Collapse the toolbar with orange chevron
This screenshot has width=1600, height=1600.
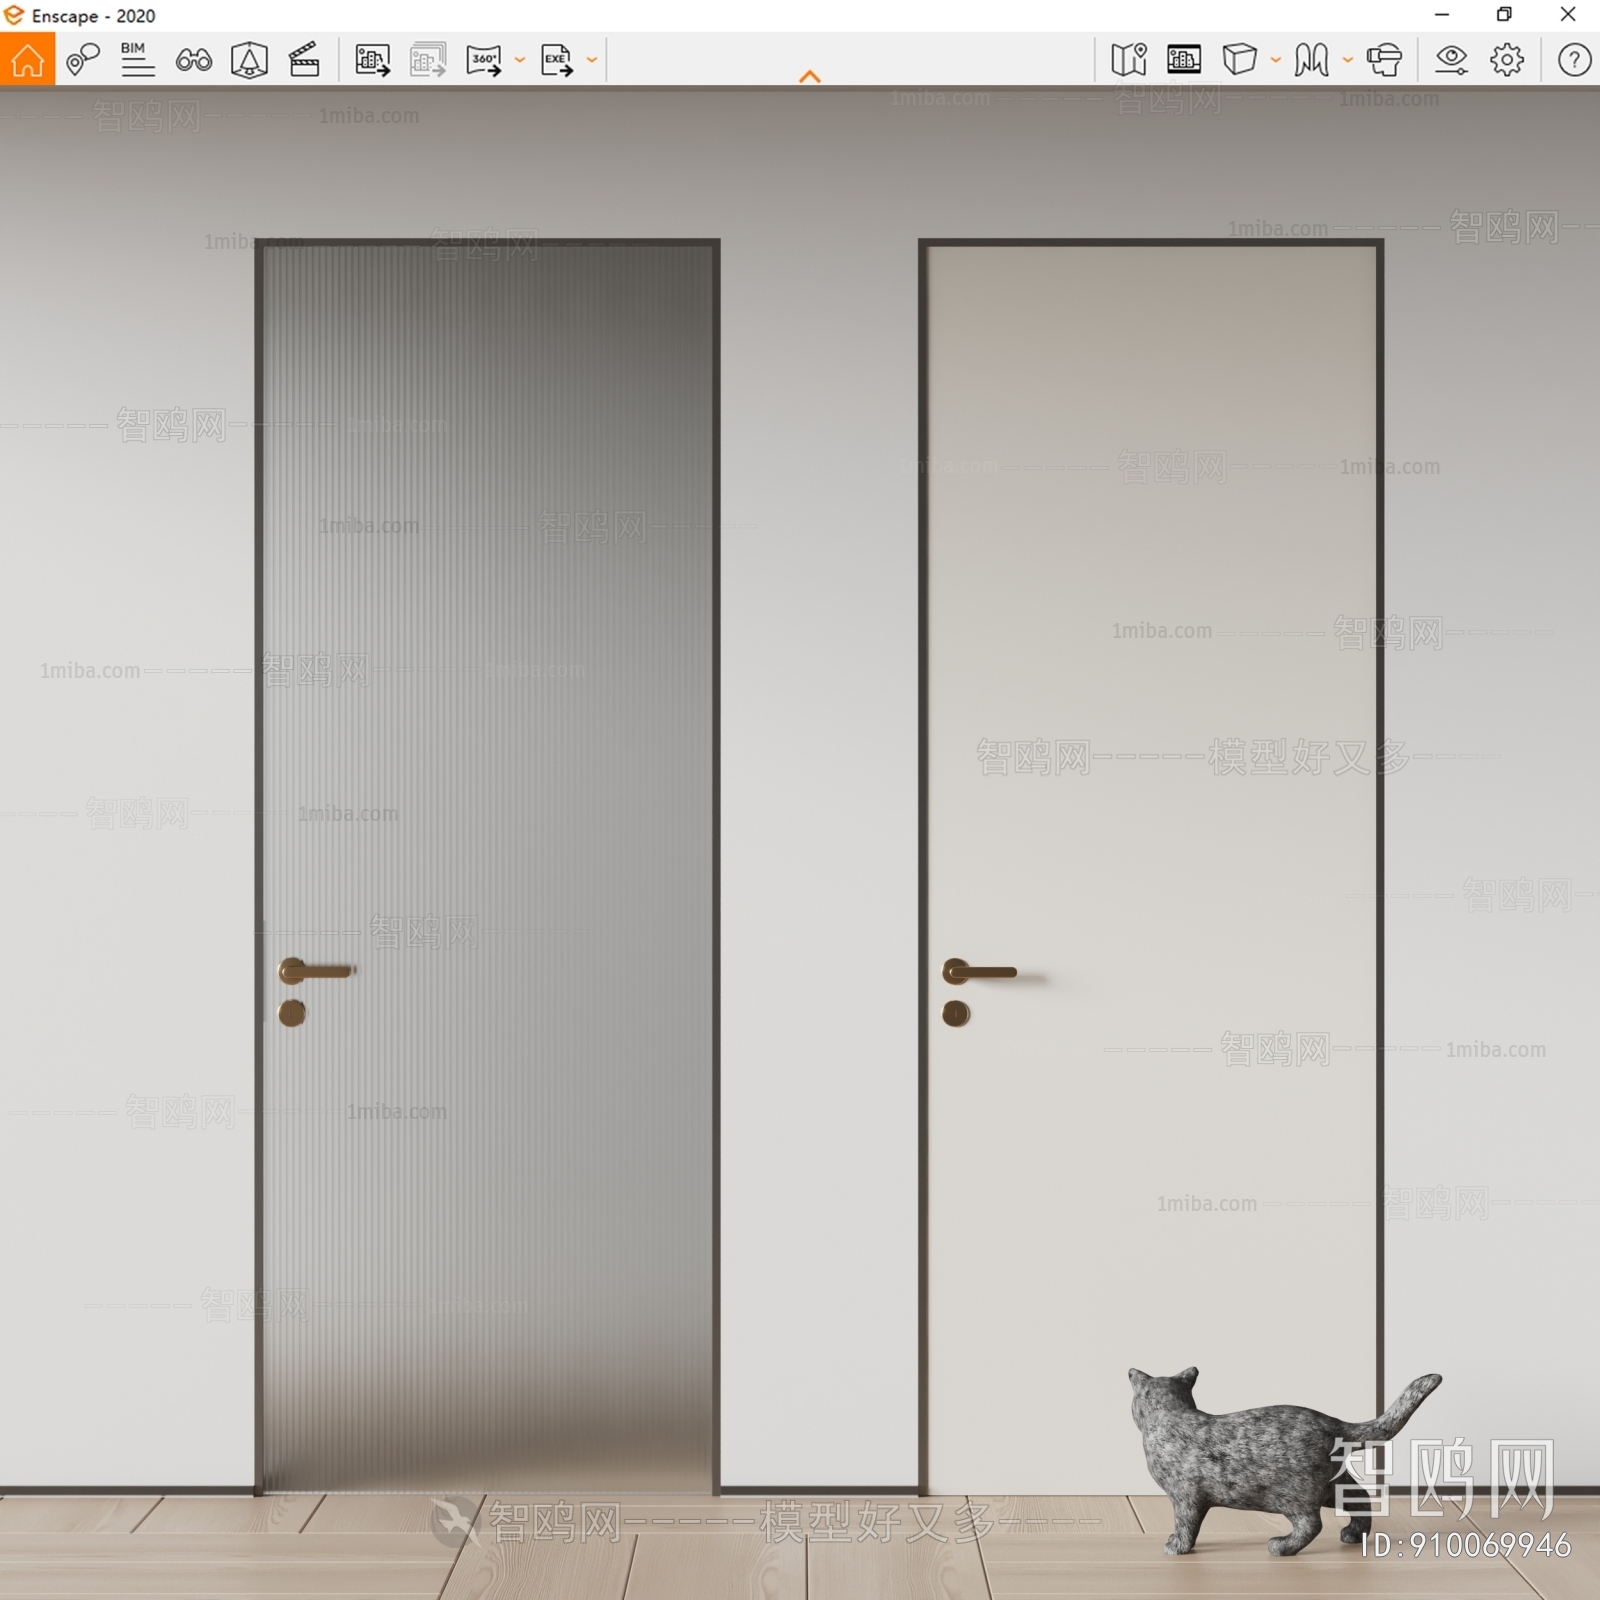[x=810, y=76]
